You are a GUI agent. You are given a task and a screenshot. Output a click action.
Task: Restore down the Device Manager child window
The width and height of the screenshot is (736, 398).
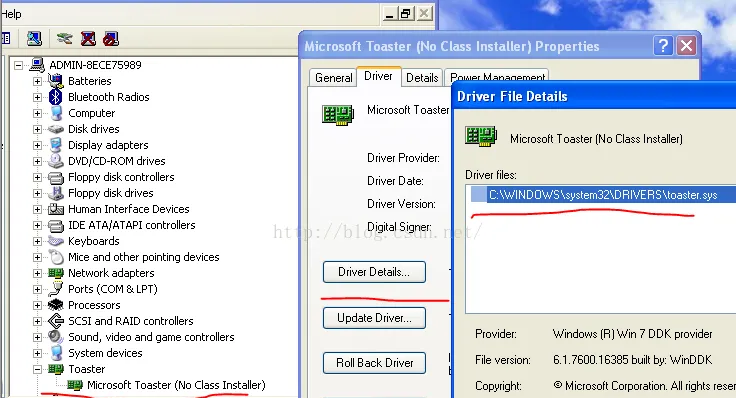[x=405, y=14]
